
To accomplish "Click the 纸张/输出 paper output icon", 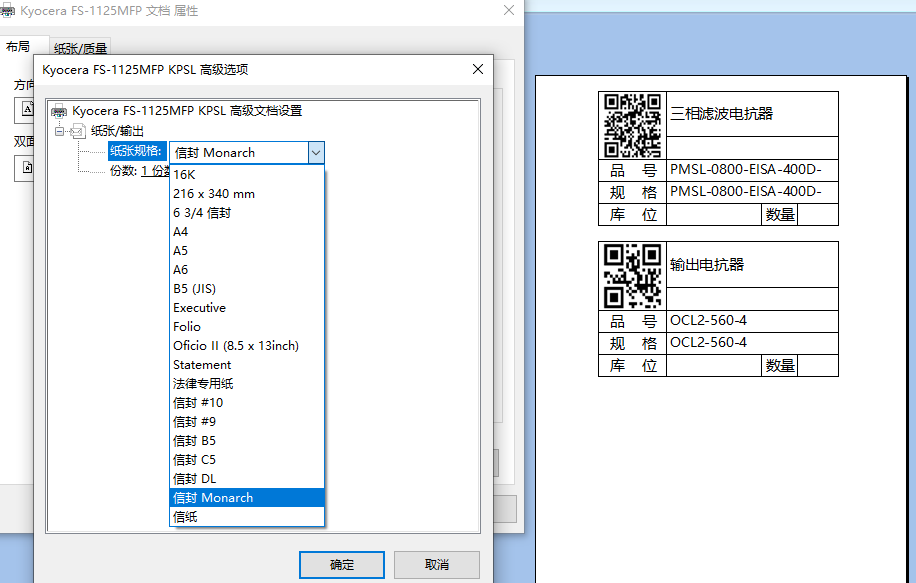I will [78, 131].
